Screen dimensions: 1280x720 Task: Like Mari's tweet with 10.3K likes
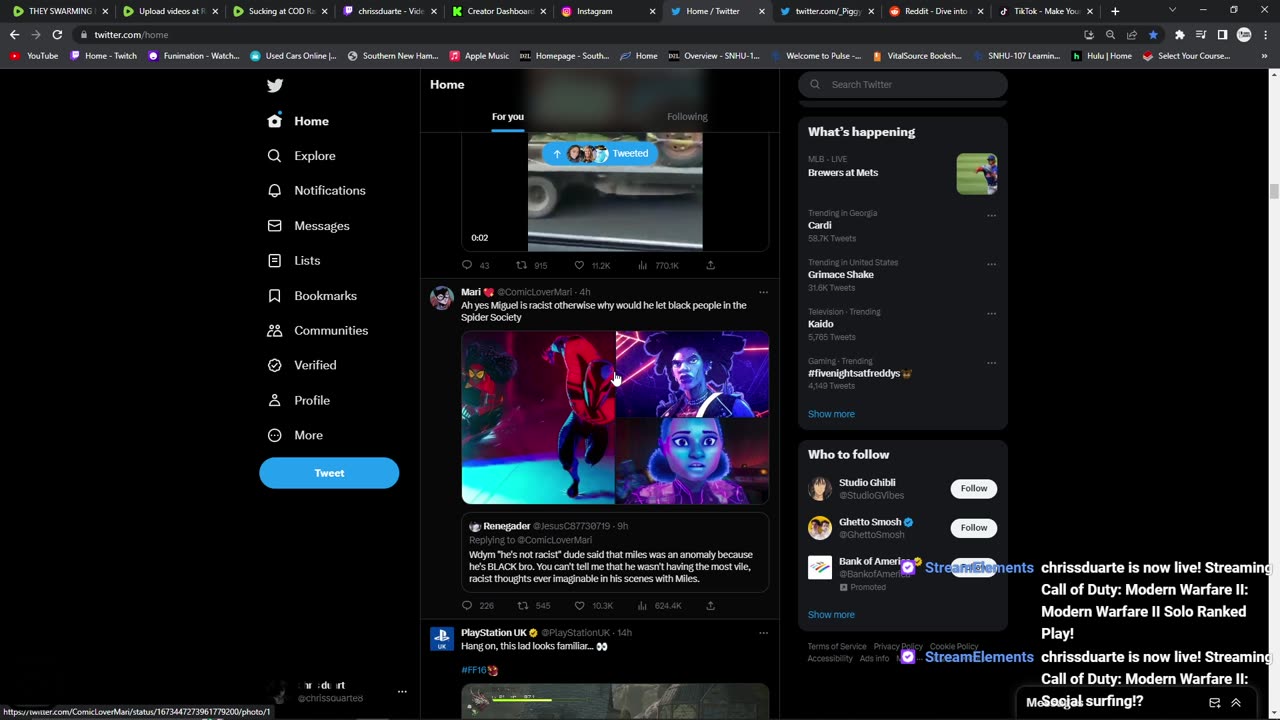point(579,606)
